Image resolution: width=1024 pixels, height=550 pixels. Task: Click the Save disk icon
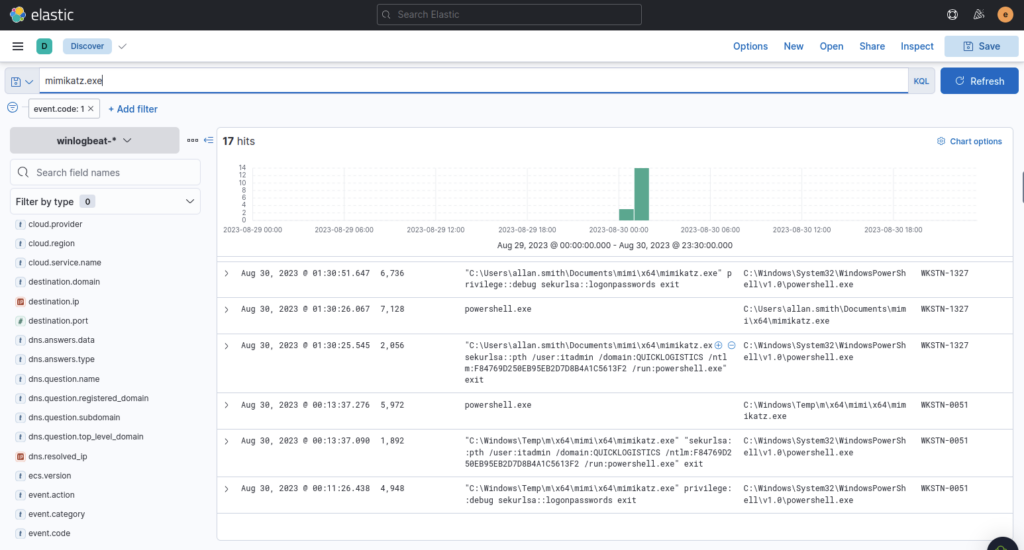(x=968, y=46)
